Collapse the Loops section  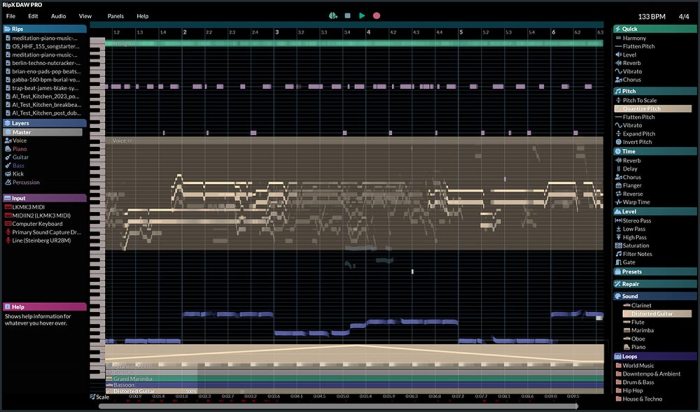tap(654, 357)
